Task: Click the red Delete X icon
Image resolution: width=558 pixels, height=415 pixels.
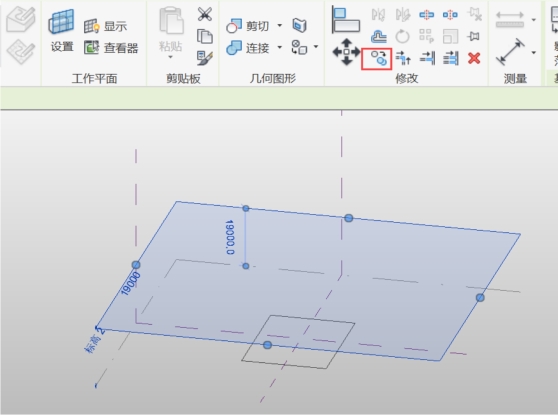Action: click(474, 58)
